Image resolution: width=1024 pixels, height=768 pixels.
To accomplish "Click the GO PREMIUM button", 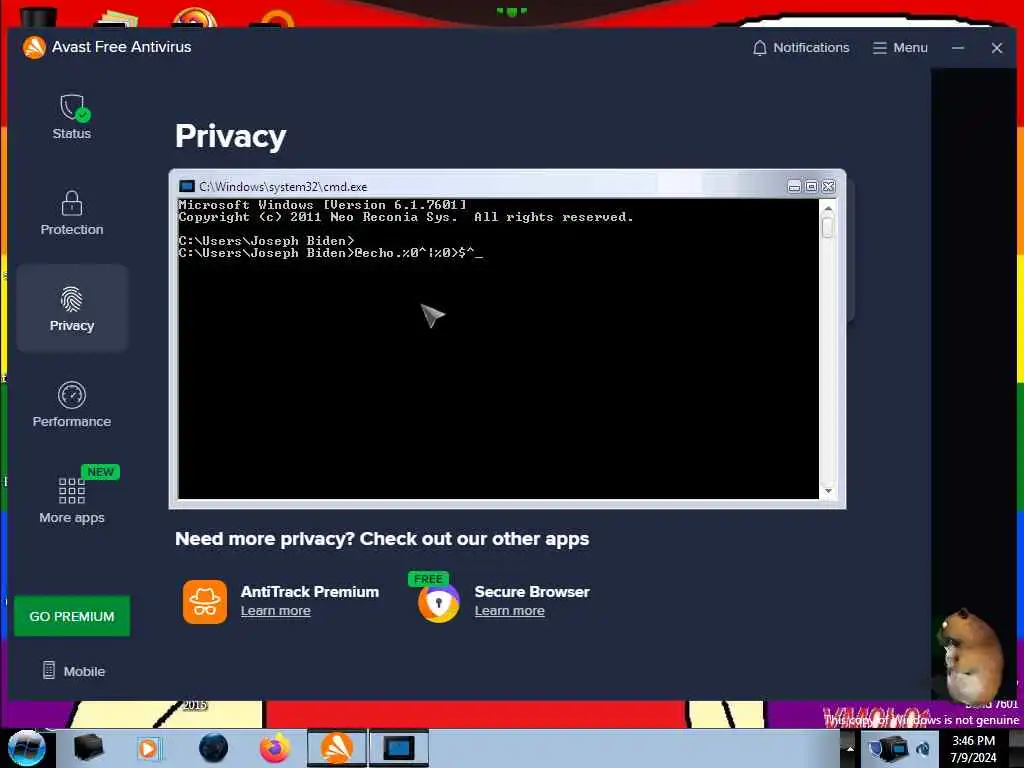I will (x=72, y=616).
